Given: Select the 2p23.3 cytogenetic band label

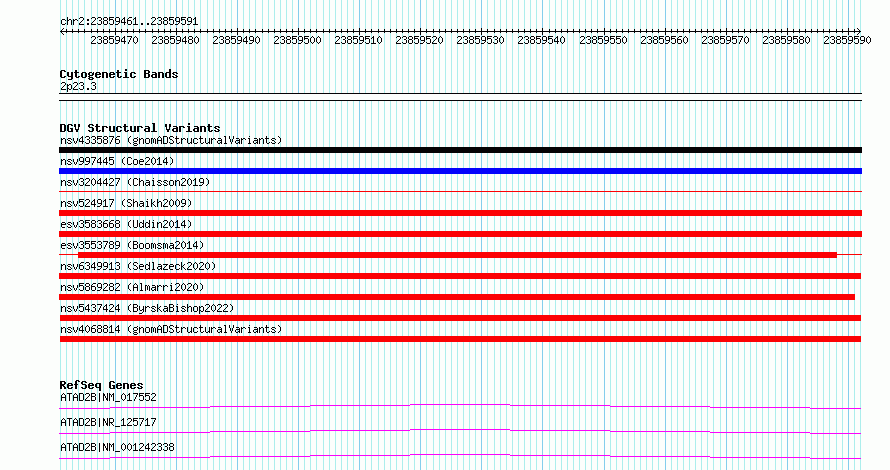Looking at the screenshot, I should click(x=78, y=86).
